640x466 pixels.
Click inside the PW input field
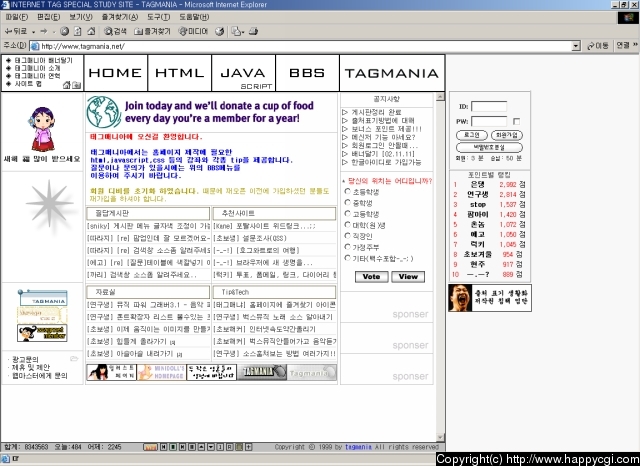point(489,121)
